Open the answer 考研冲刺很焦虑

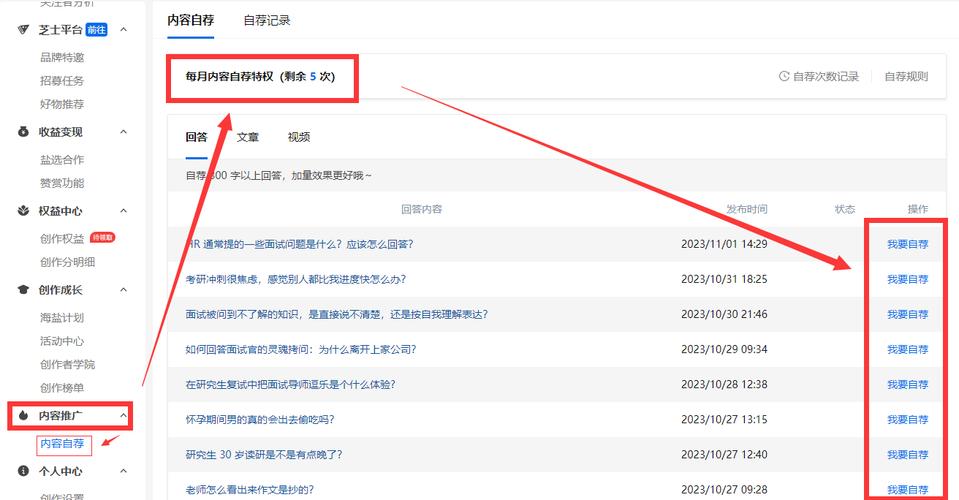click(x=295, y=279)
